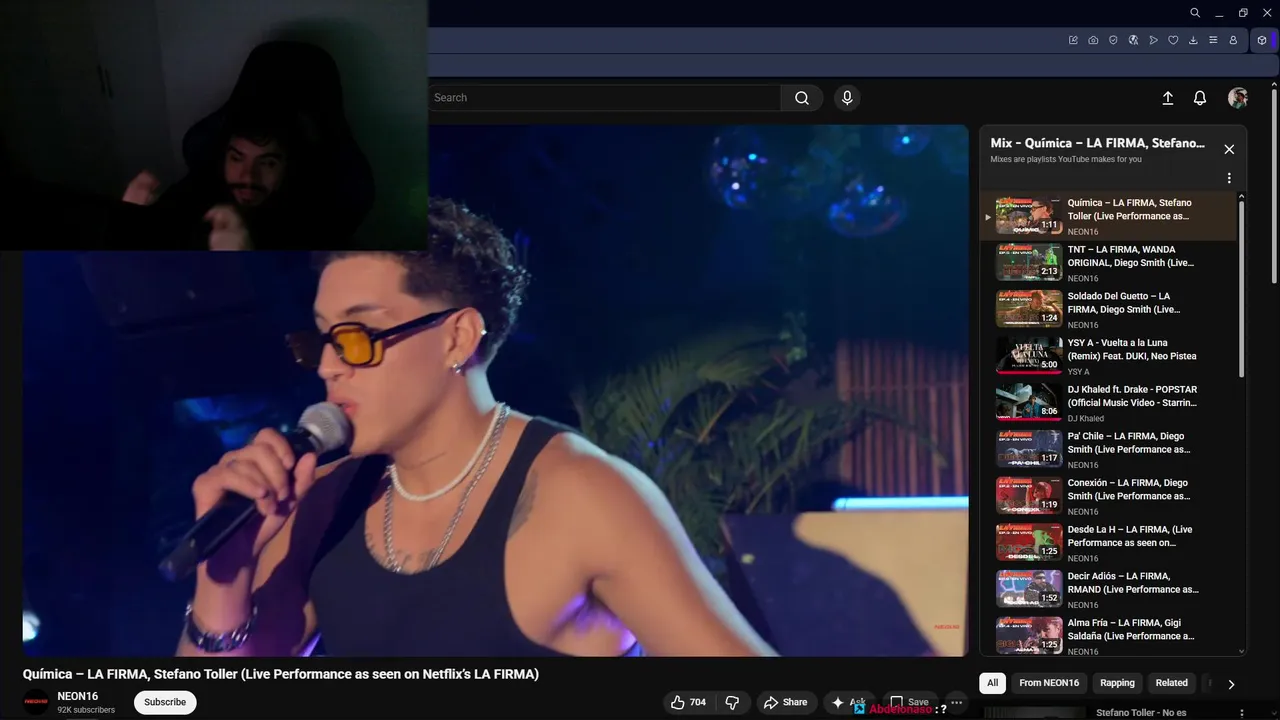This screenshot has height=720, width=1280.
Task: Open browser easy setup lines icon
Action: [x=1213, y=40]
